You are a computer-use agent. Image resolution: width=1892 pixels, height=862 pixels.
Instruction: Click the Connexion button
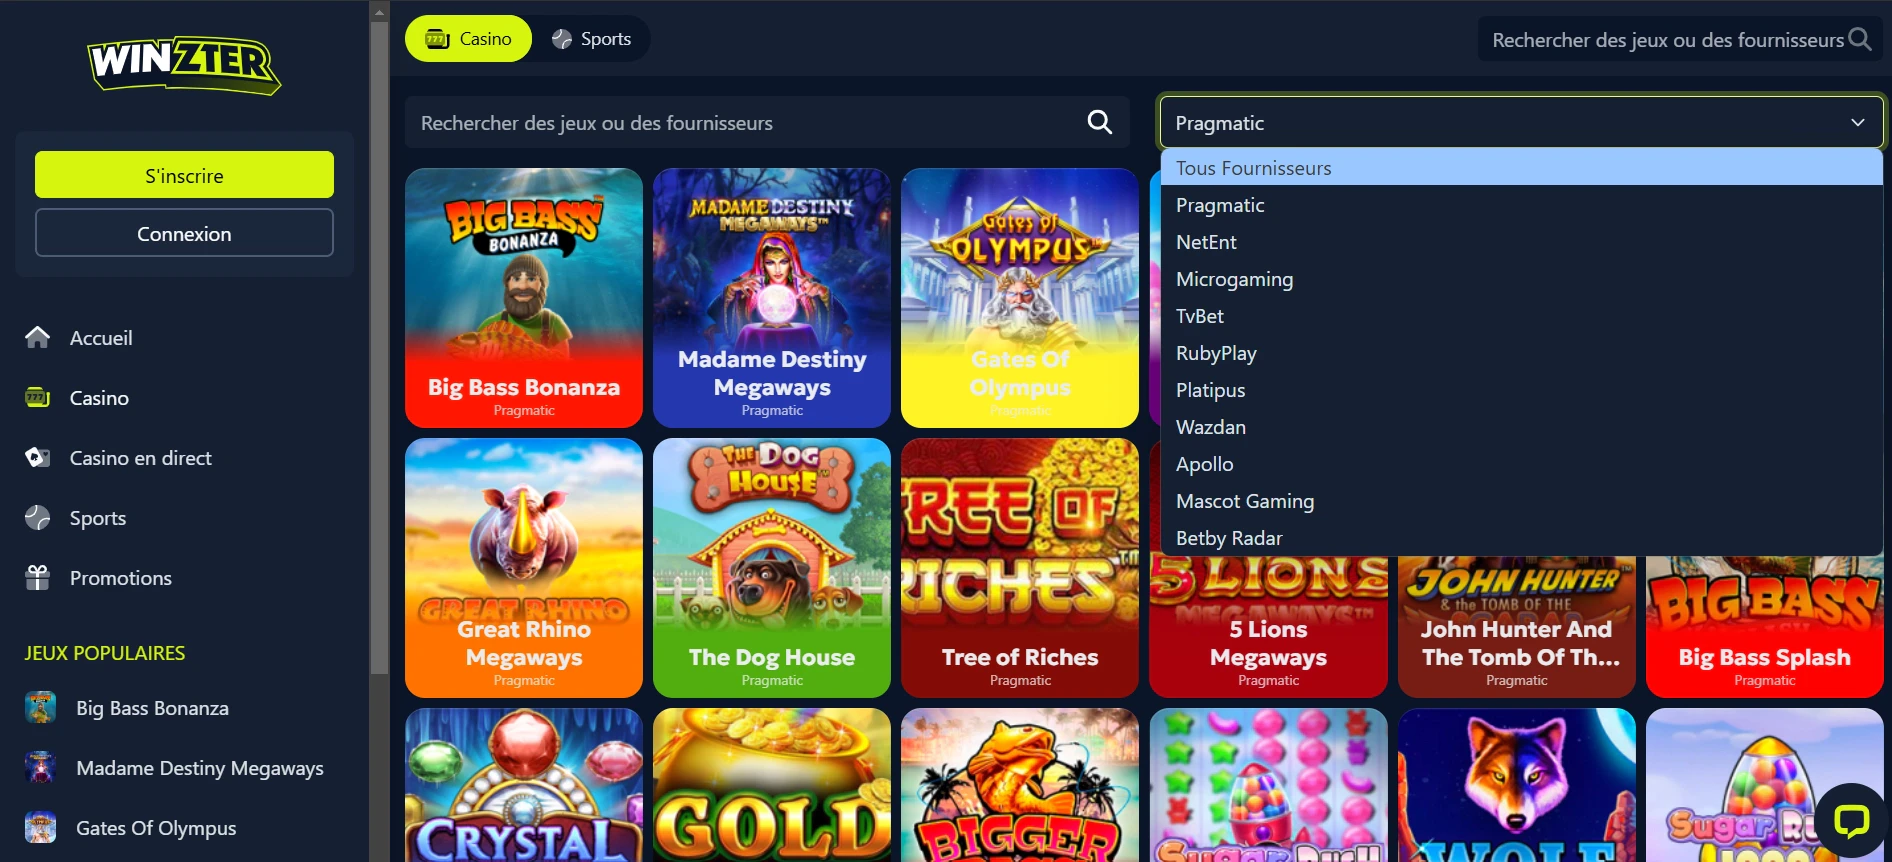coord(184,233)
